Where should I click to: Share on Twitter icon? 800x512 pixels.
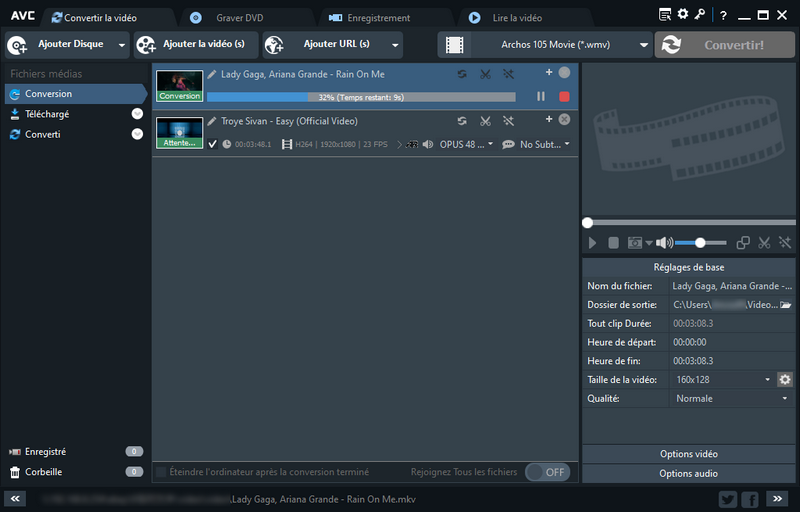[x=728, y=499]
